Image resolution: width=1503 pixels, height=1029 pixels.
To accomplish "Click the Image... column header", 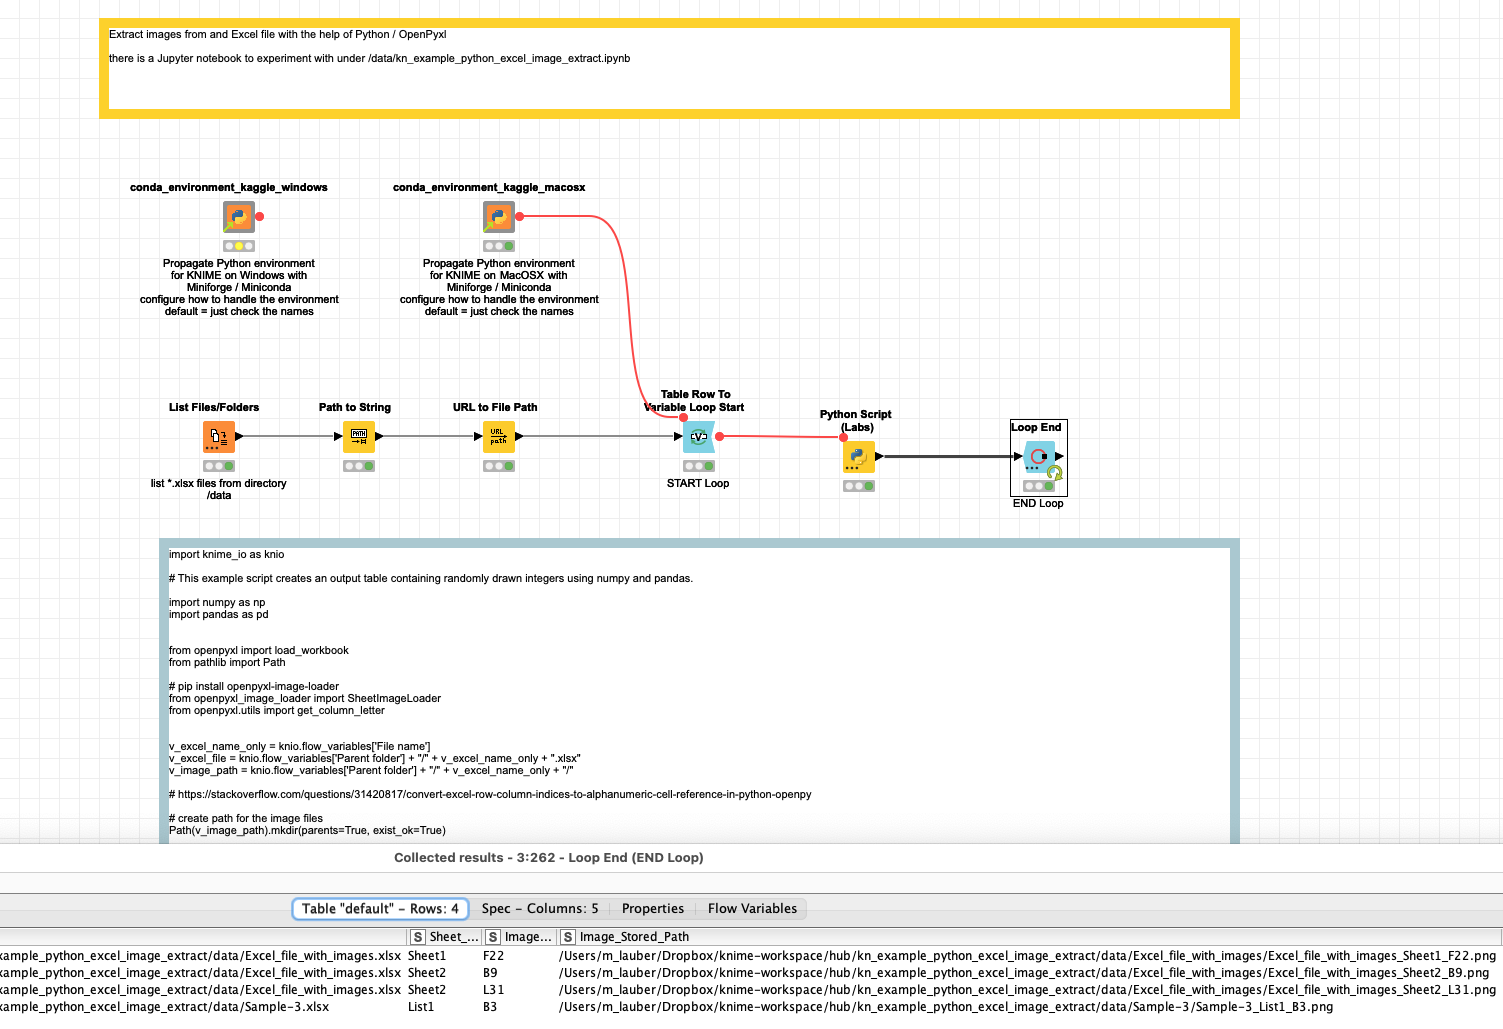I will point(520,937).
